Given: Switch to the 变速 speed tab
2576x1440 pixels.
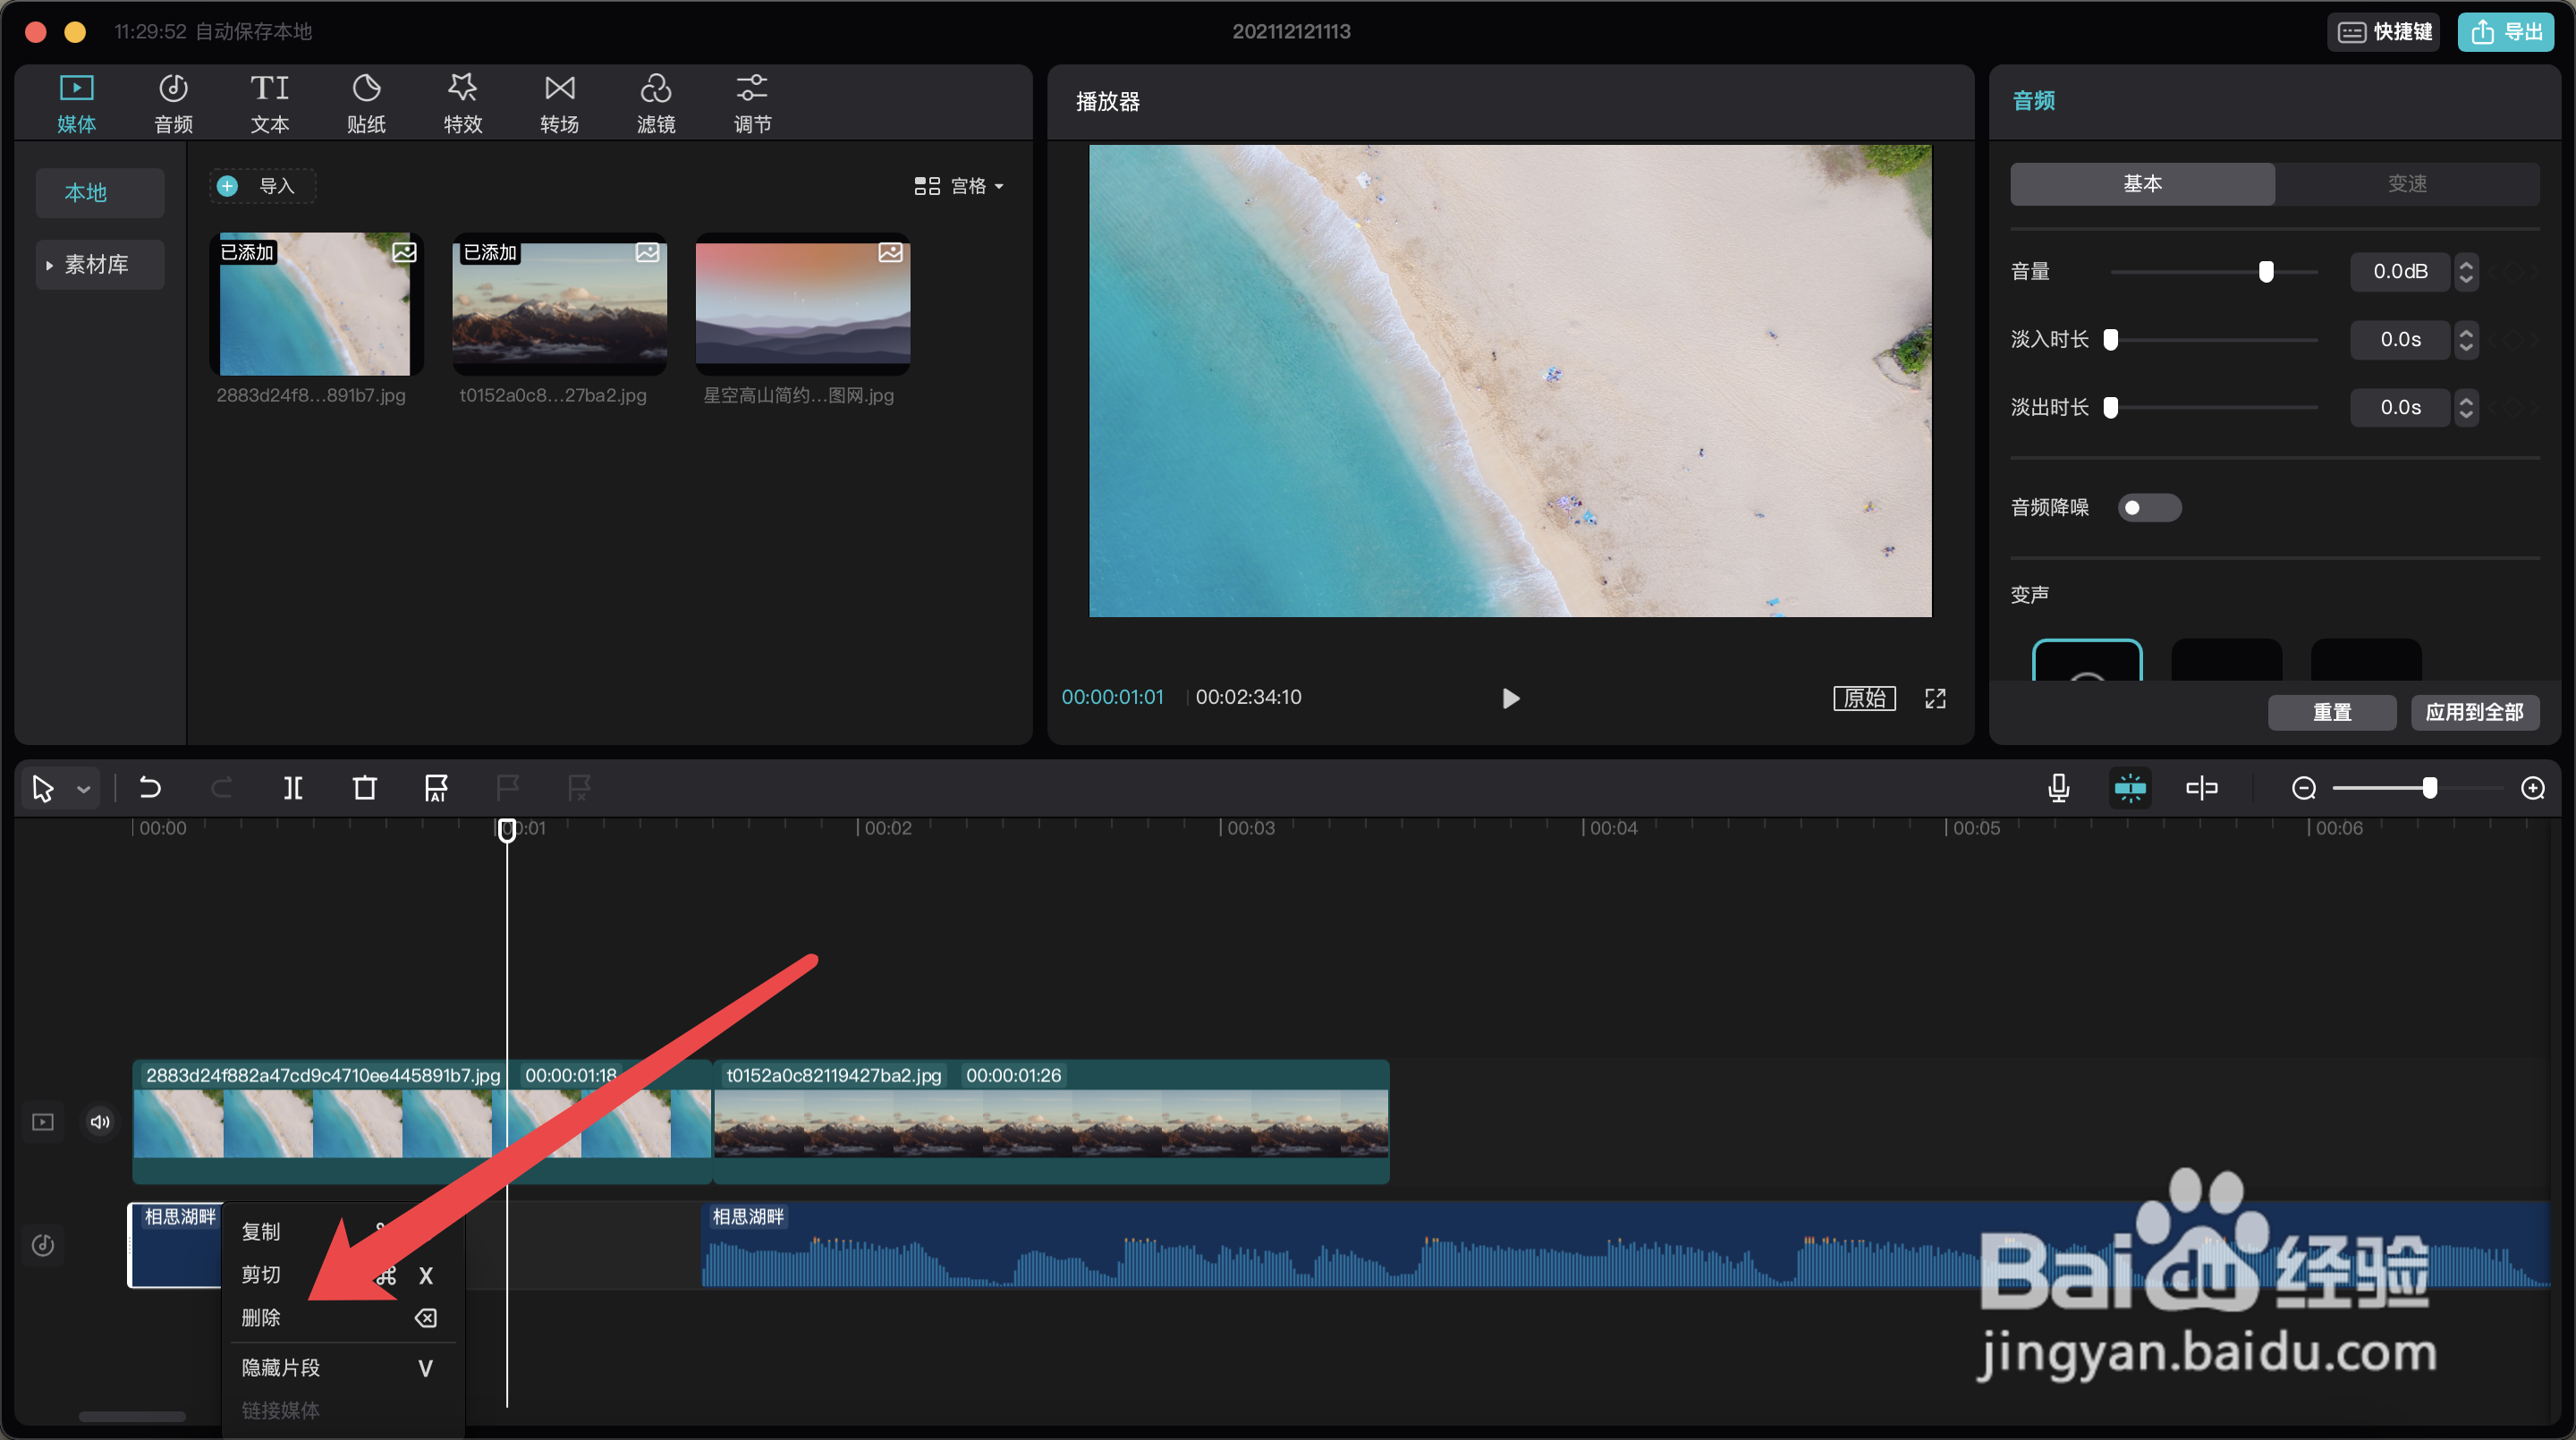Looking at the screenshot, I should 2406,184.
